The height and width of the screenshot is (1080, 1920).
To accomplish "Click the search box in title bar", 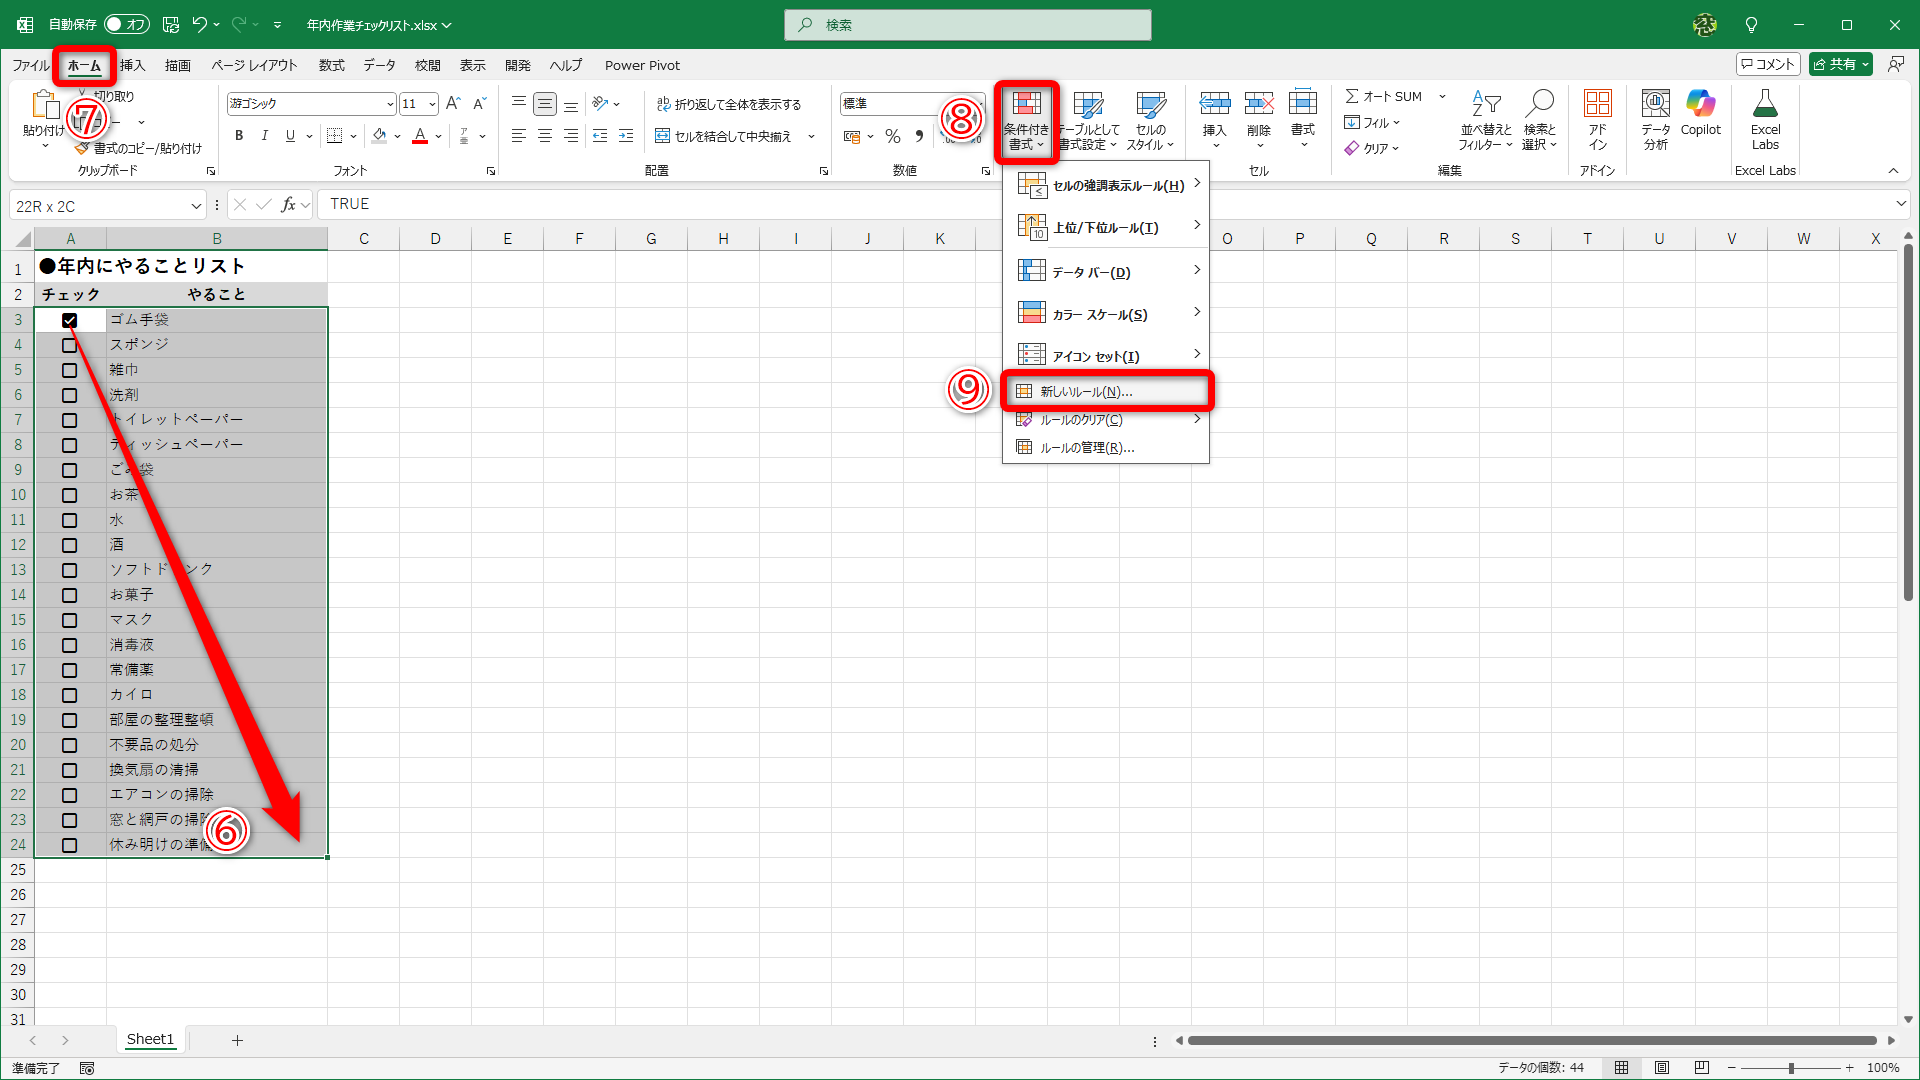I will click(967, 24).
